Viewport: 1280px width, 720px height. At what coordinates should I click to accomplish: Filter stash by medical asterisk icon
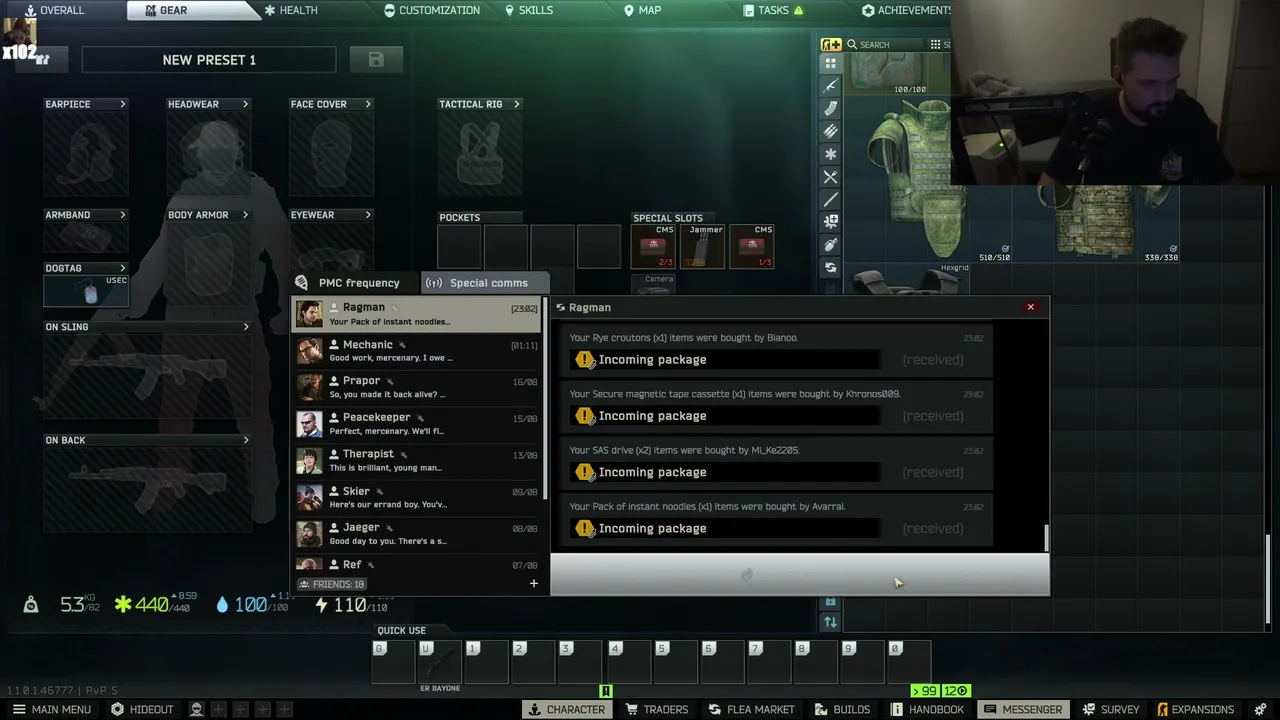pos(830,154)
